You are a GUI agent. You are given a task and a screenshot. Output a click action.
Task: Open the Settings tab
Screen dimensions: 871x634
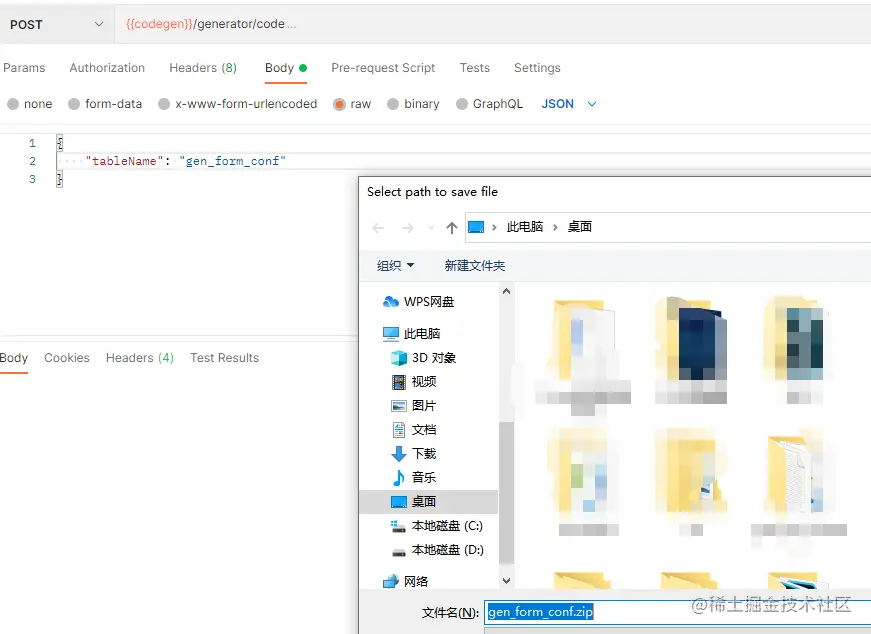pyautogui.click(x=537, y=68)
